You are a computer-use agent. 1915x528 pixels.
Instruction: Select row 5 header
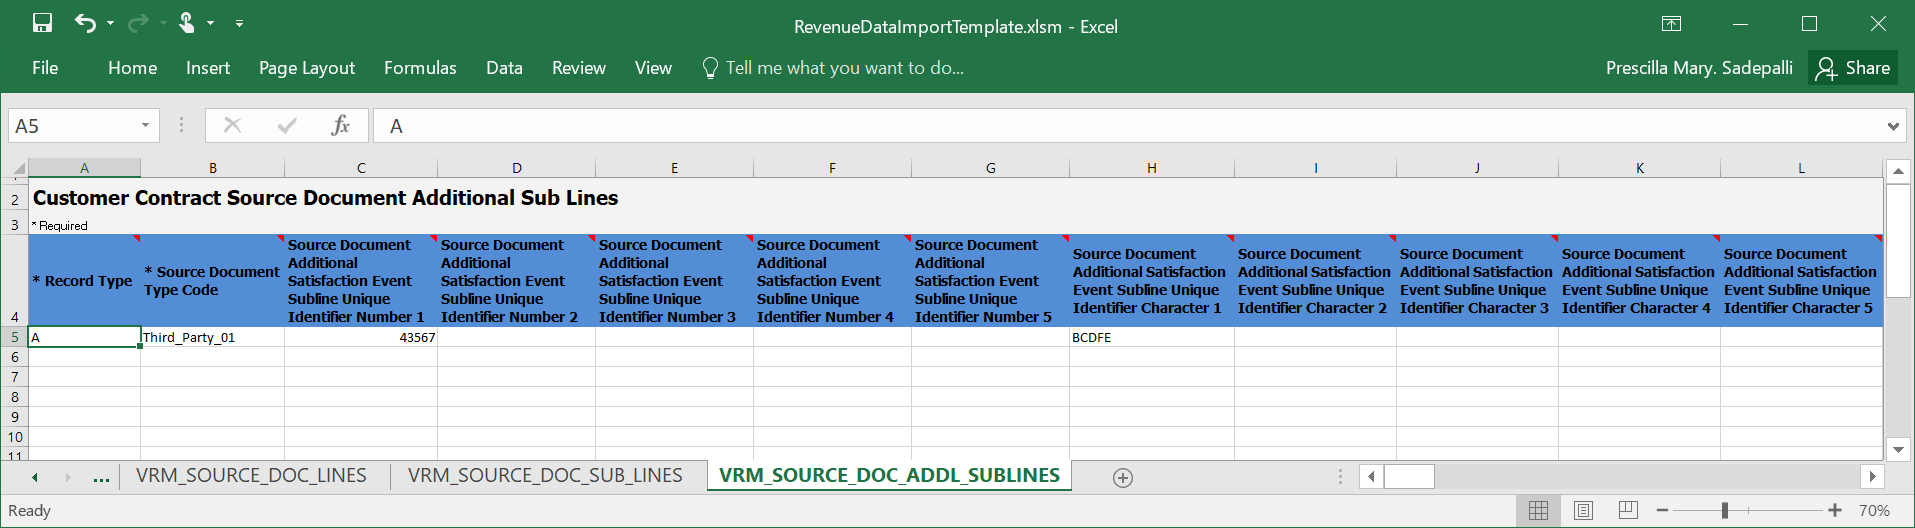tap(15, 337)
